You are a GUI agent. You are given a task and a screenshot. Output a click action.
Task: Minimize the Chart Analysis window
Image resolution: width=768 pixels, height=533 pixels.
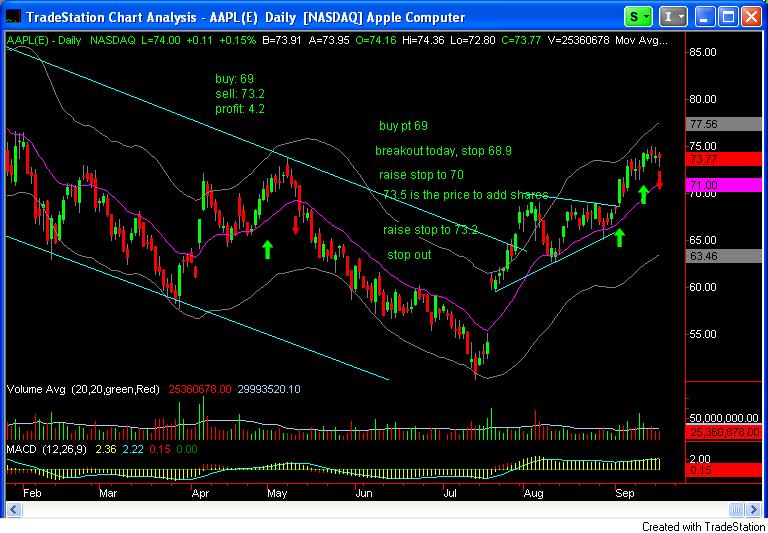point(705,17)
